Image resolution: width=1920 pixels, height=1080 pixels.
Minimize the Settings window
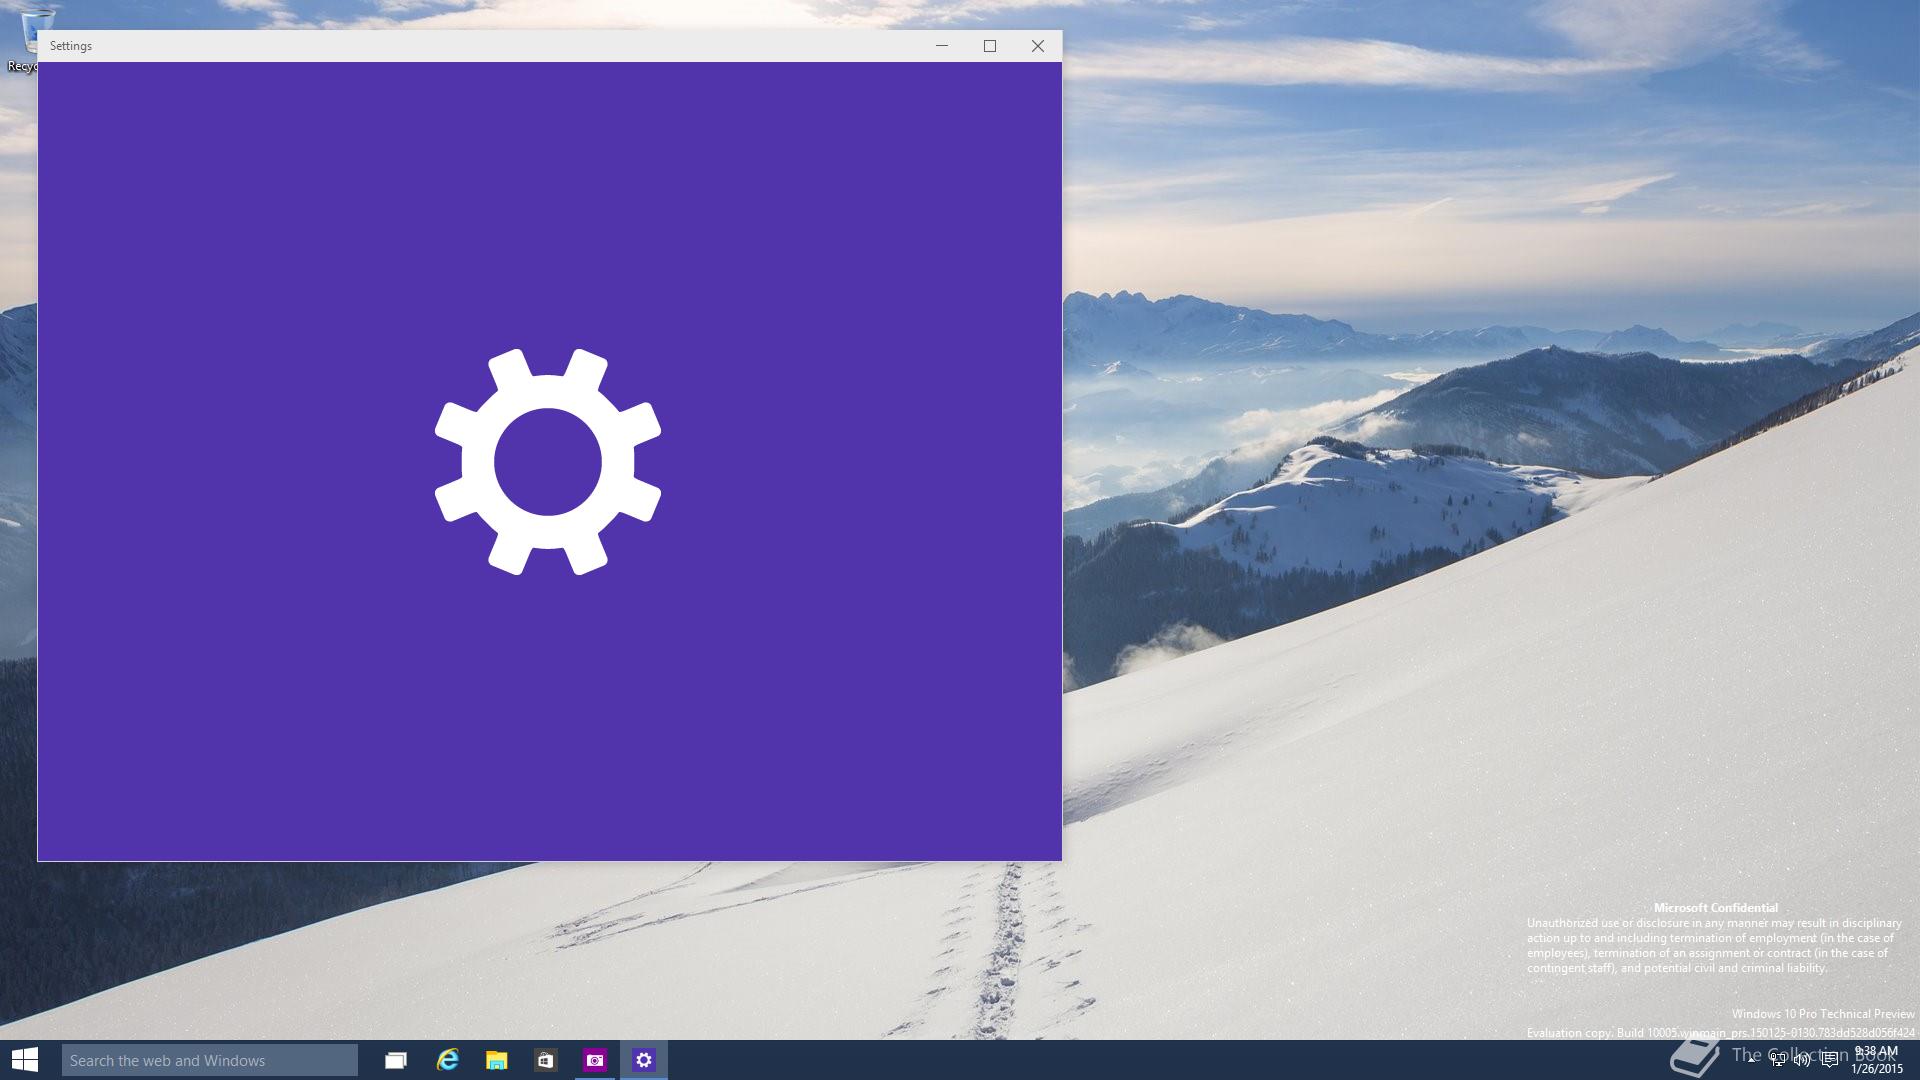click(942, 46)
